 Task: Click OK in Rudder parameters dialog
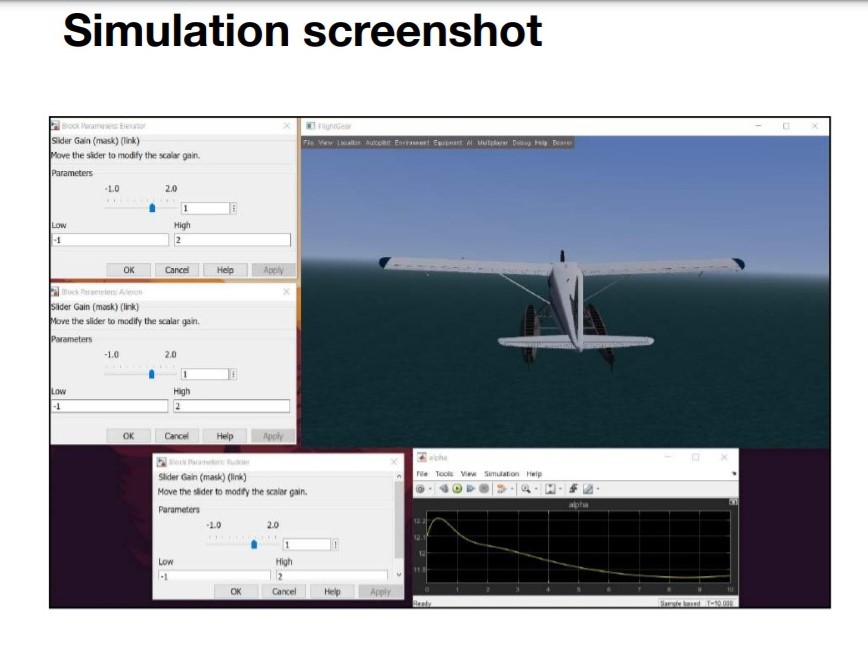235,592
